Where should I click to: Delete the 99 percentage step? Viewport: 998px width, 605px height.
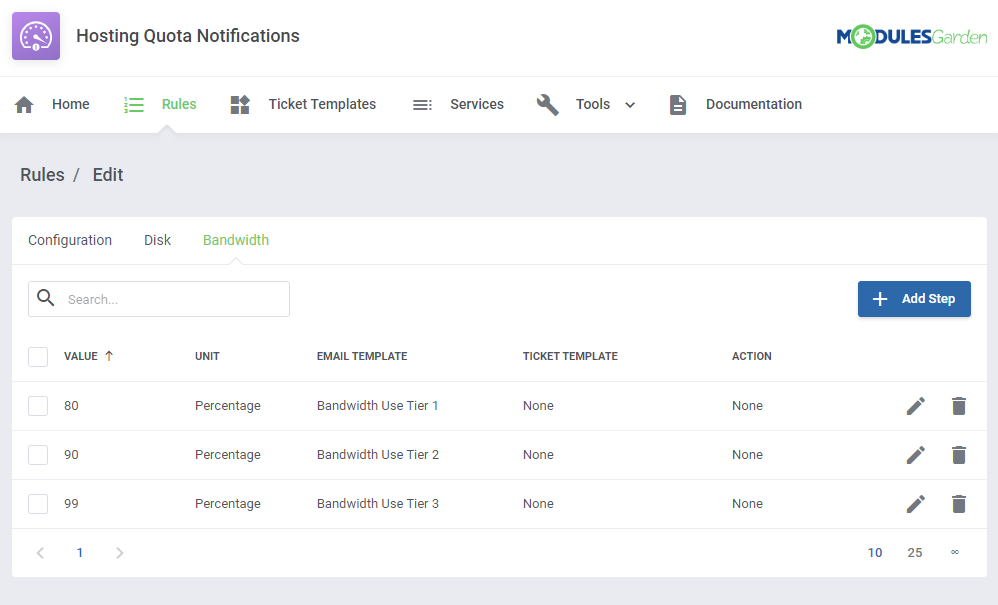[x=959, y=504]
